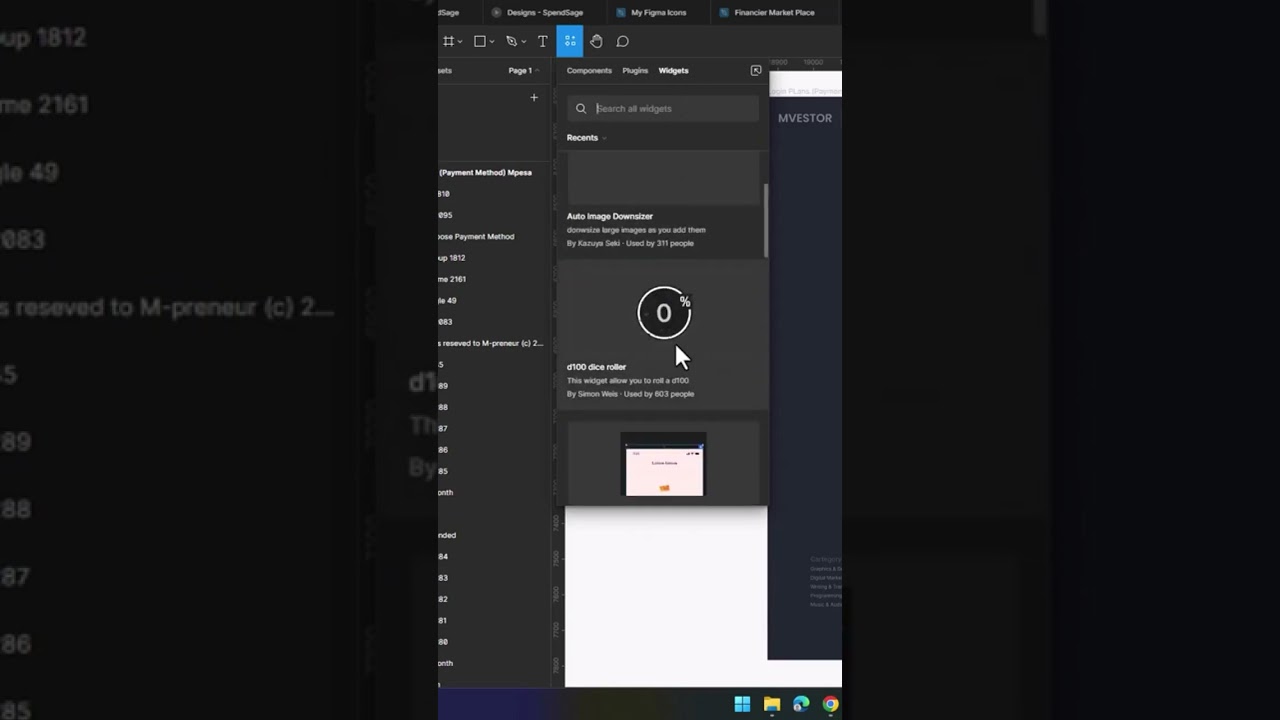Select the Rectangle shape tool
This screenshot has width=1280, height=720.
pyautogui.click(x=480, y=41)
